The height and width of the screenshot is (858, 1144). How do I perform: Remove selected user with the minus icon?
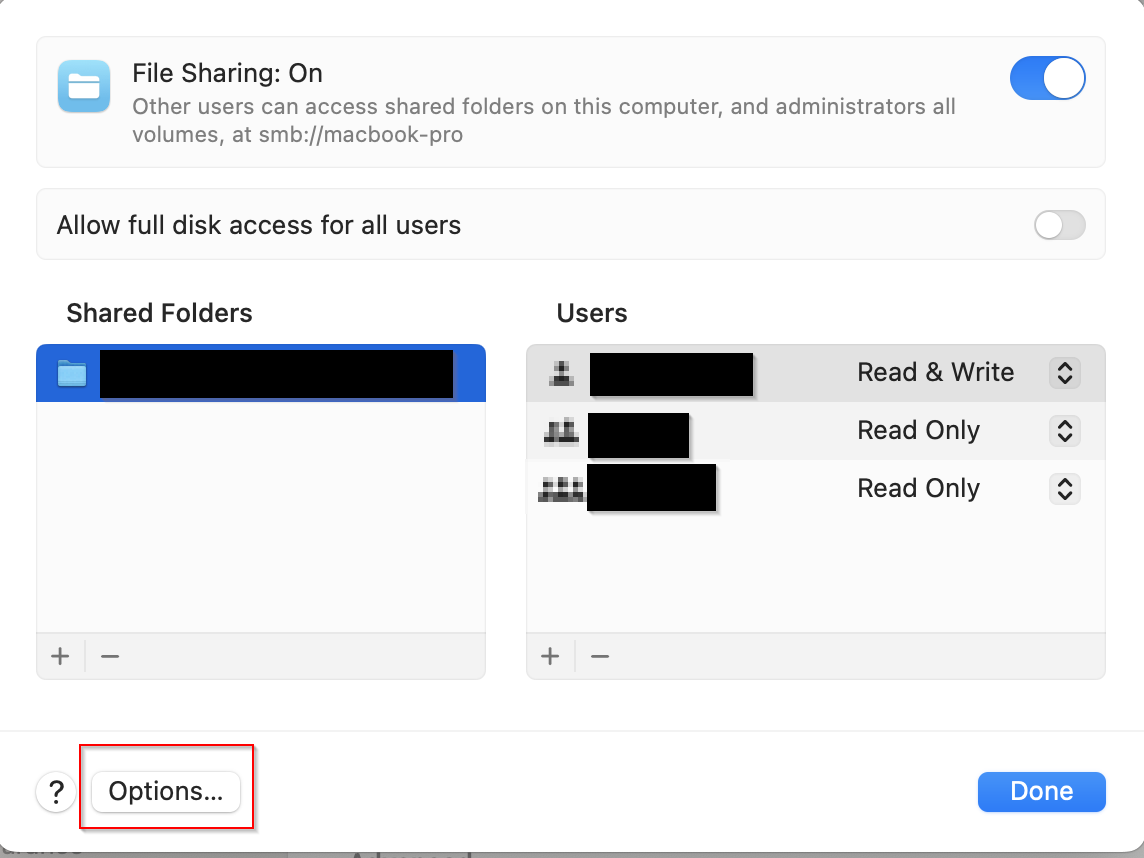(600, 656)
